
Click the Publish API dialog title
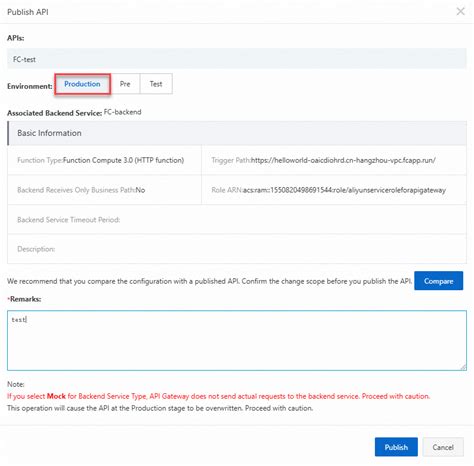click(28, 12)
